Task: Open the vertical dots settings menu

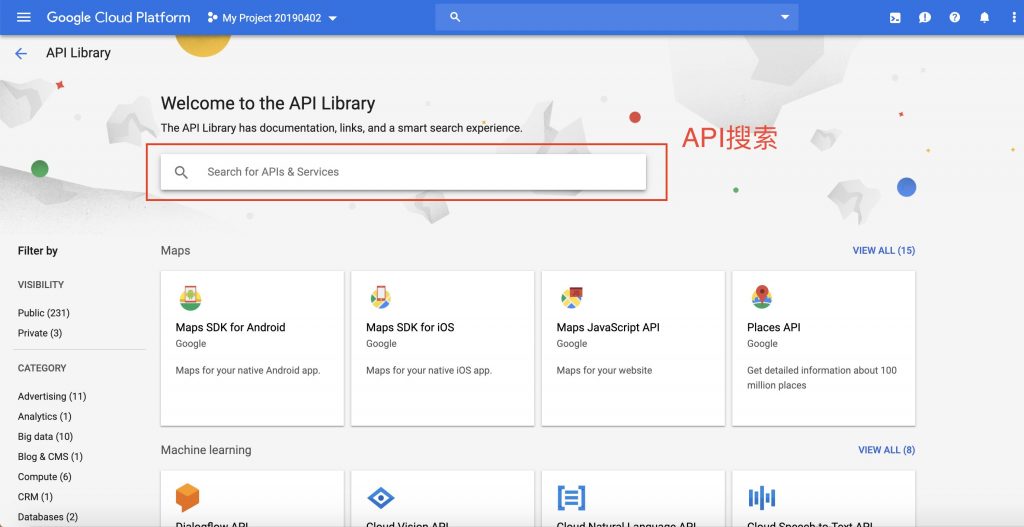Action: pyautogui.click(x=1014, y=18)
